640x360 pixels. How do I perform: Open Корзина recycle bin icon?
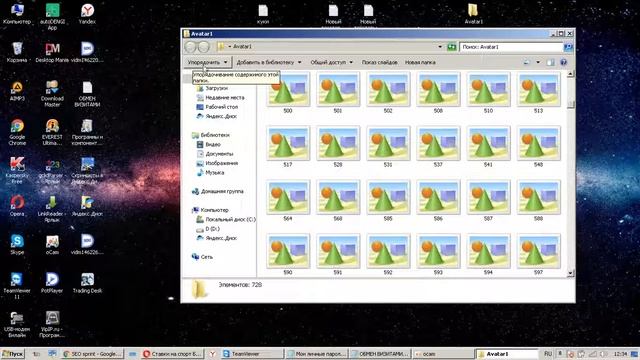[17, 52]
